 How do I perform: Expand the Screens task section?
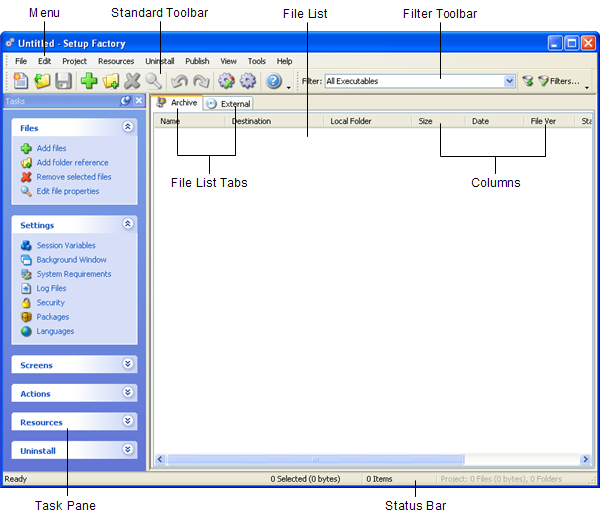[x=127, y=365]
